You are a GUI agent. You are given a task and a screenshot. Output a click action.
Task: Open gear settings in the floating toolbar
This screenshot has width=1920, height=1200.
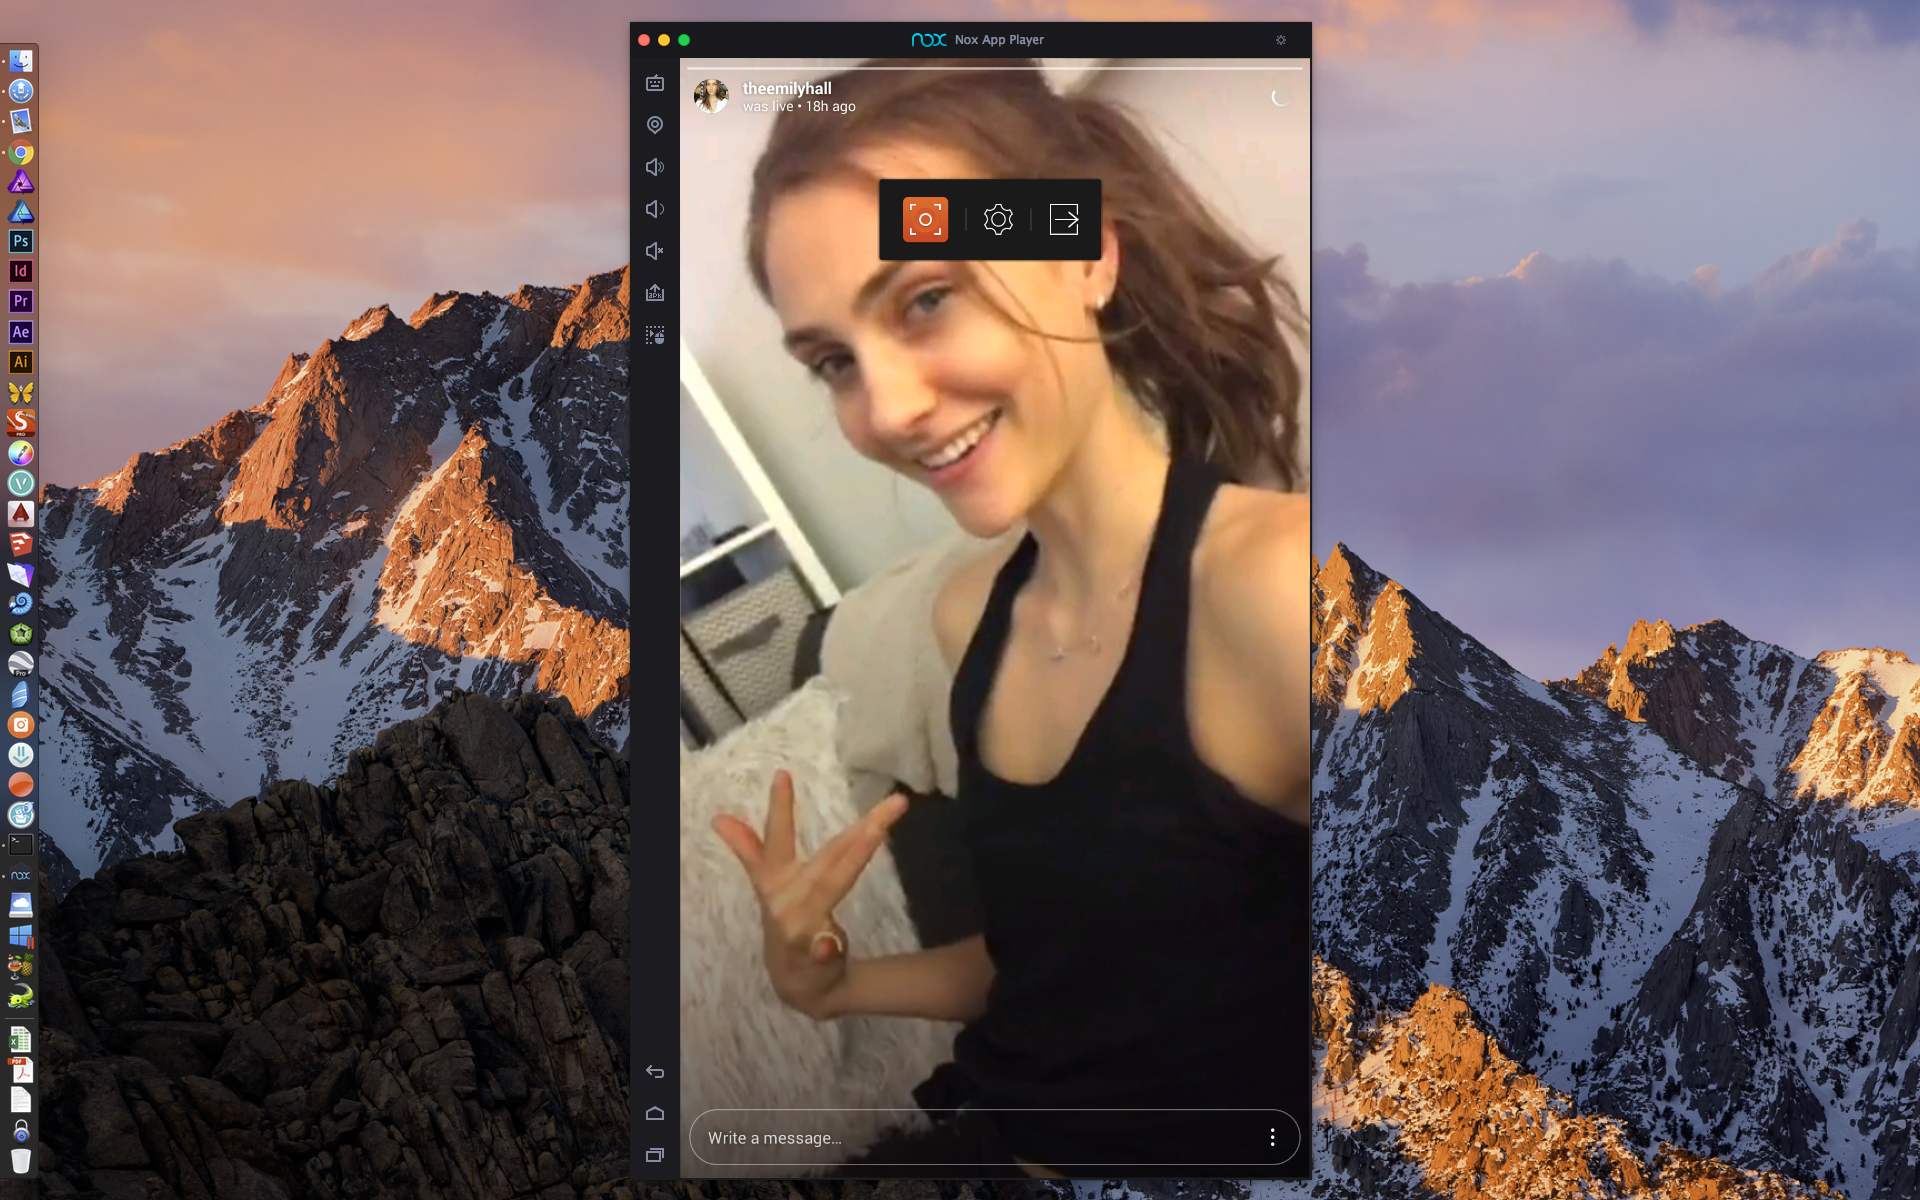pos(998,219)
